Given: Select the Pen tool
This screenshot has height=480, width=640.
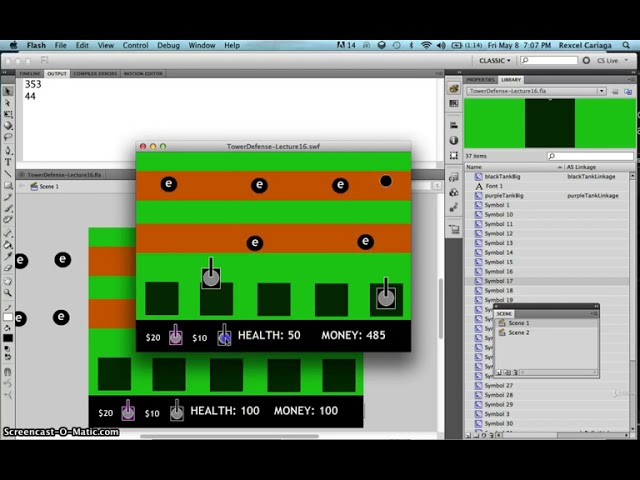Looking at the screenshot, I should [x=8, y=151].
